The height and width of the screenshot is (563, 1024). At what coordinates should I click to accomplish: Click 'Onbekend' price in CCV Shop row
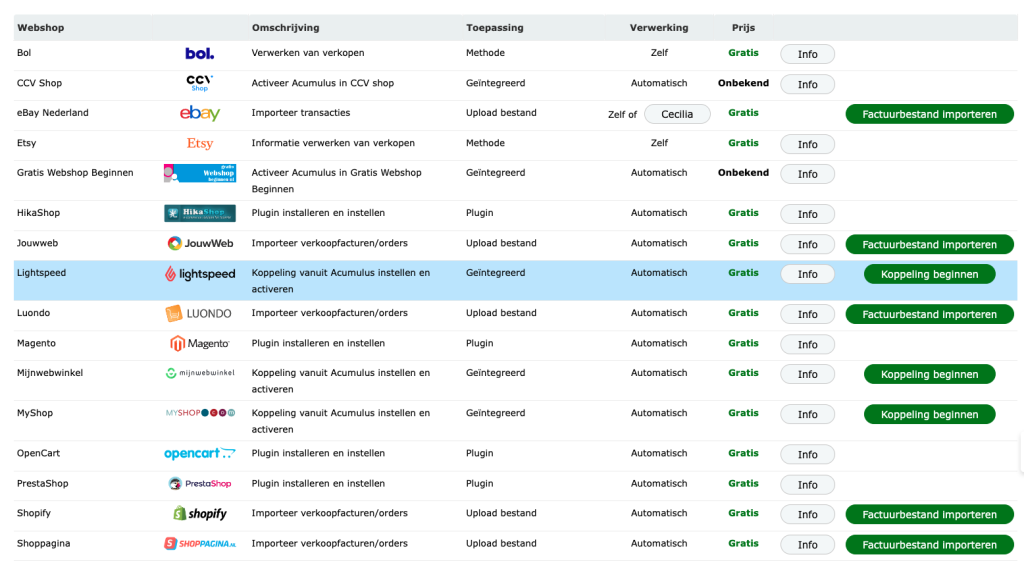(743, 83)
